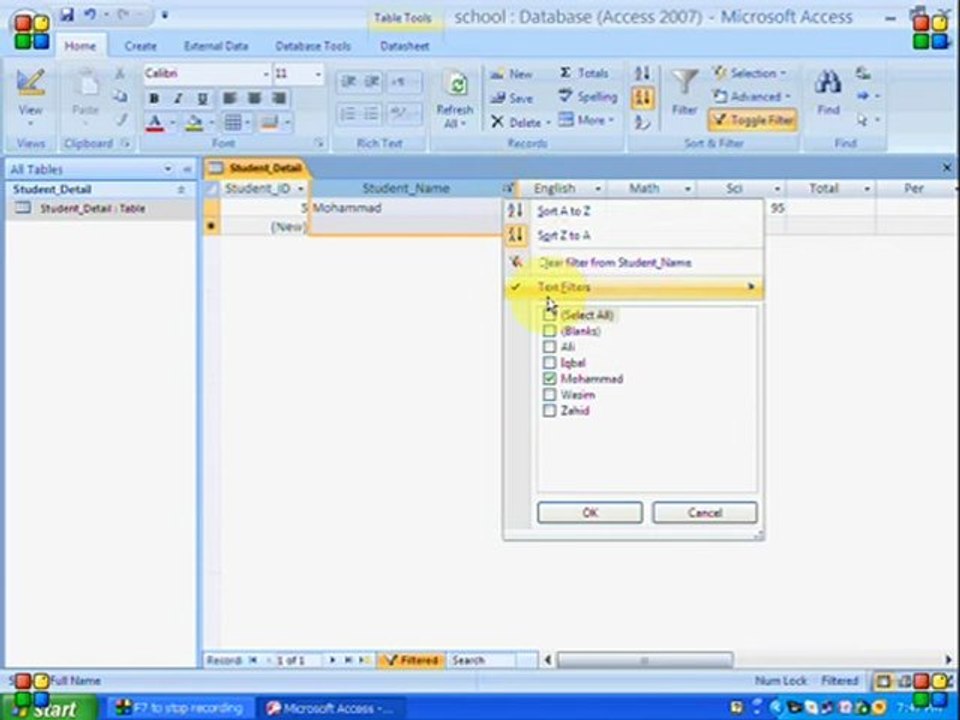Expand All Tables navigation dropdown
The image size is (960, 720).
[168, 169]
